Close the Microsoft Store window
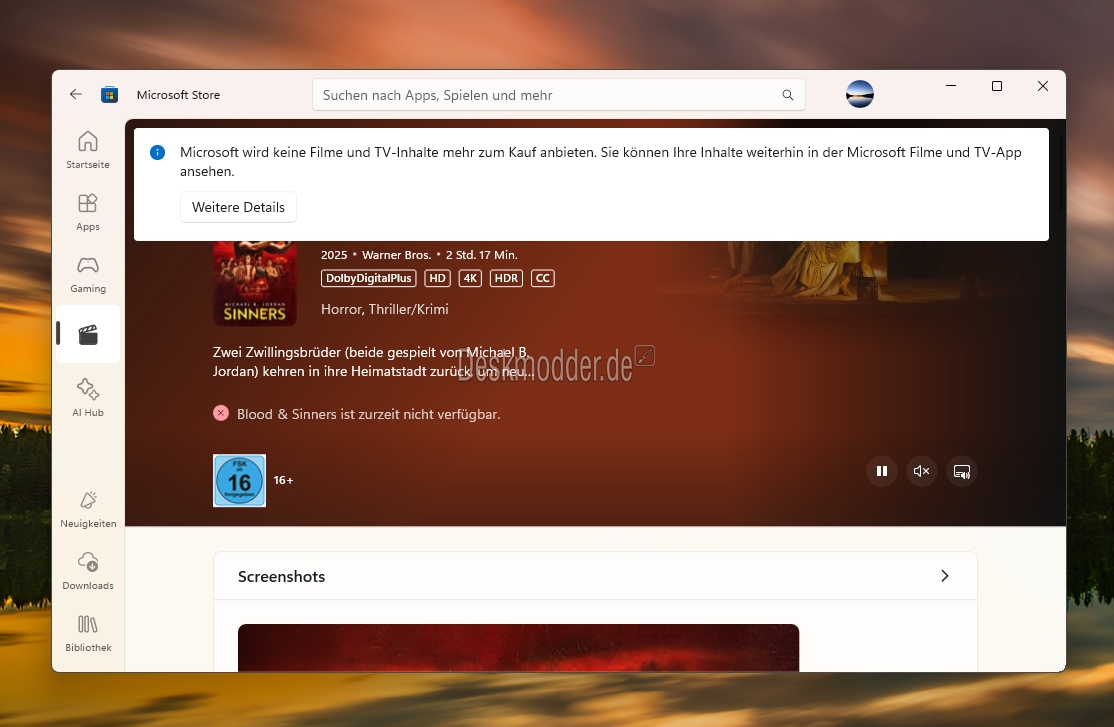Image resolution: width=1114 pixels, height=727 pixels. [1043, 86]
